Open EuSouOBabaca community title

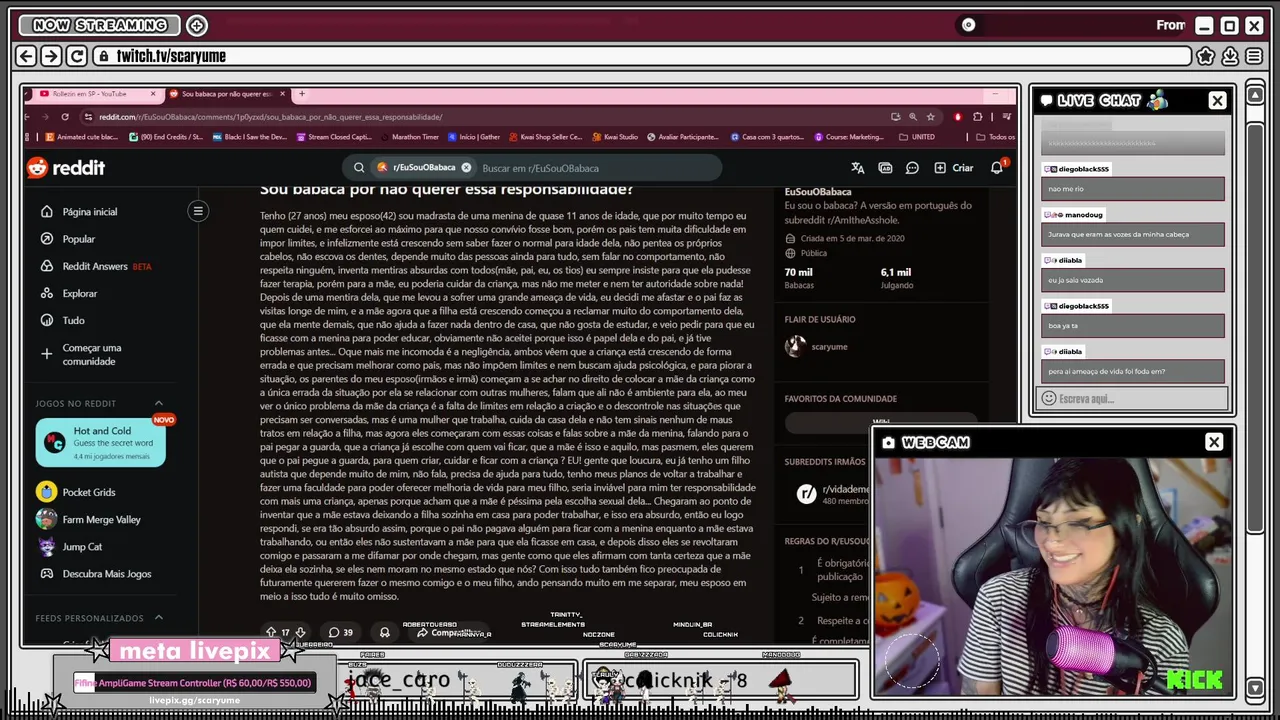818,191
